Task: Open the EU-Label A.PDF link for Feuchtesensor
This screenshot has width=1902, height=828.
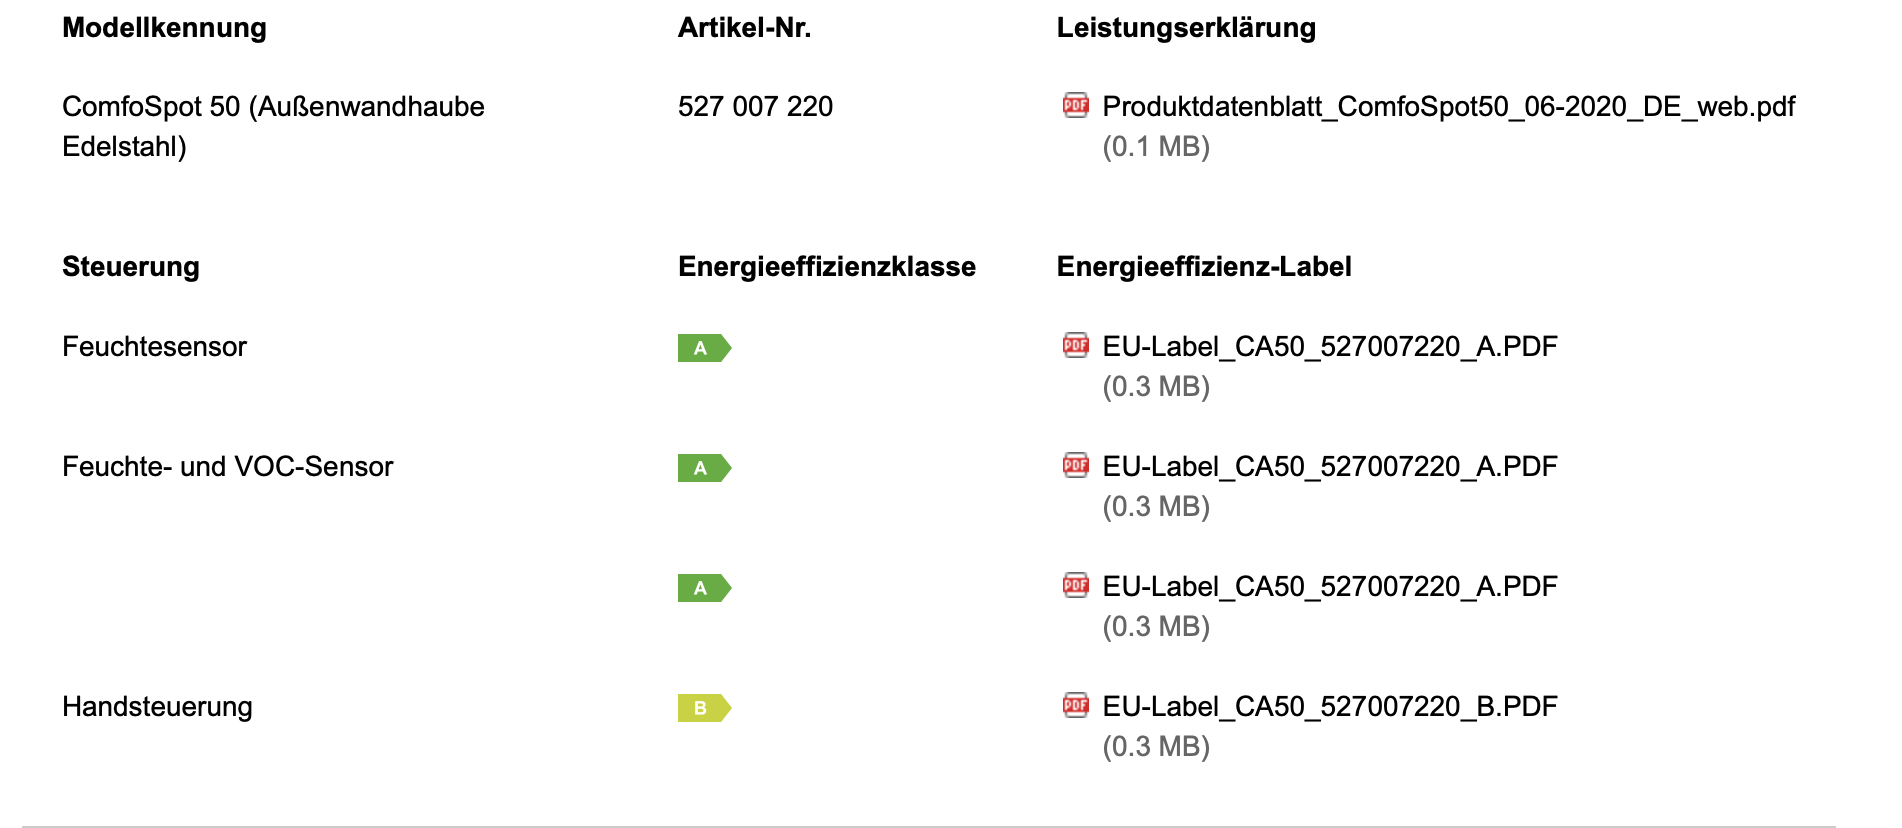Action: coord(1330,347)
